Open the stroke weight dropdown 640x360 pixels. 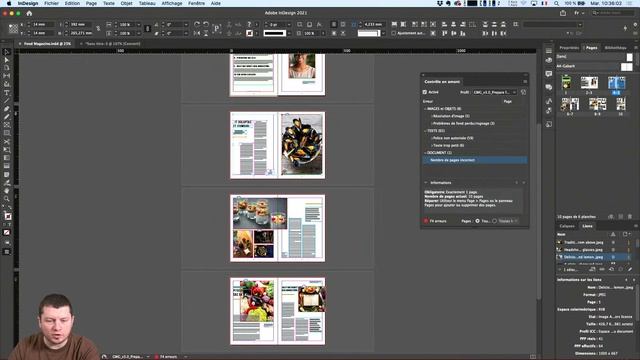tap(289, 24)
